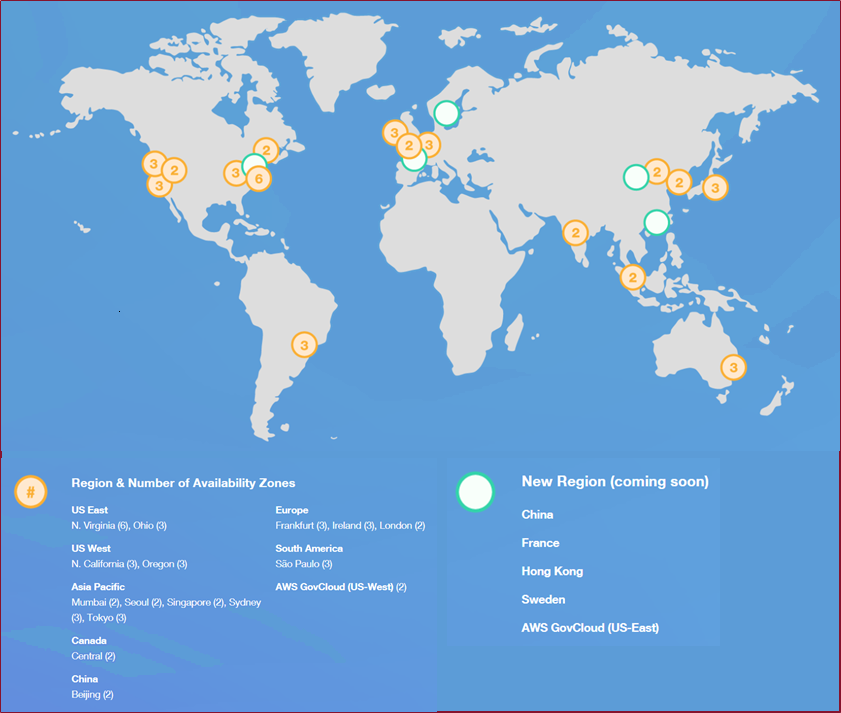Click the Frankfurt region marker showing 3
The width and height of the screenshot is (841, 713).
(x=427, y=143)
